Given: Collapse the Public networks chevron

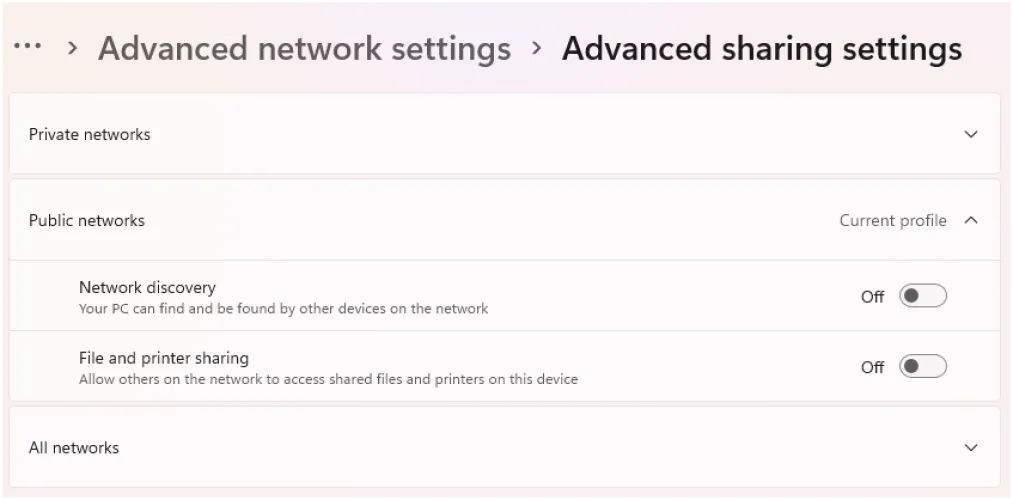Looking at the screenshot, I should tap(970, 220).
